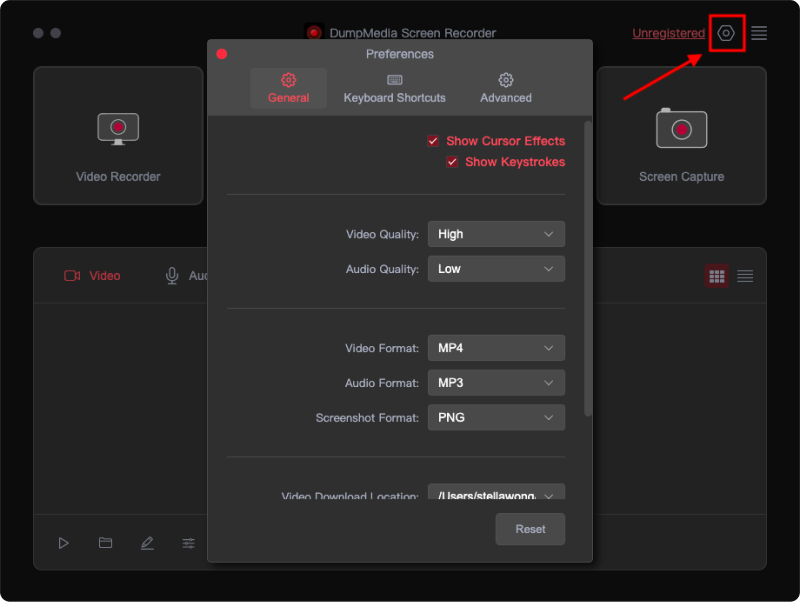Viewport: 800px width, 602px height.
Task: Open the Video tab in the recordings list
Action: (92, 275)
